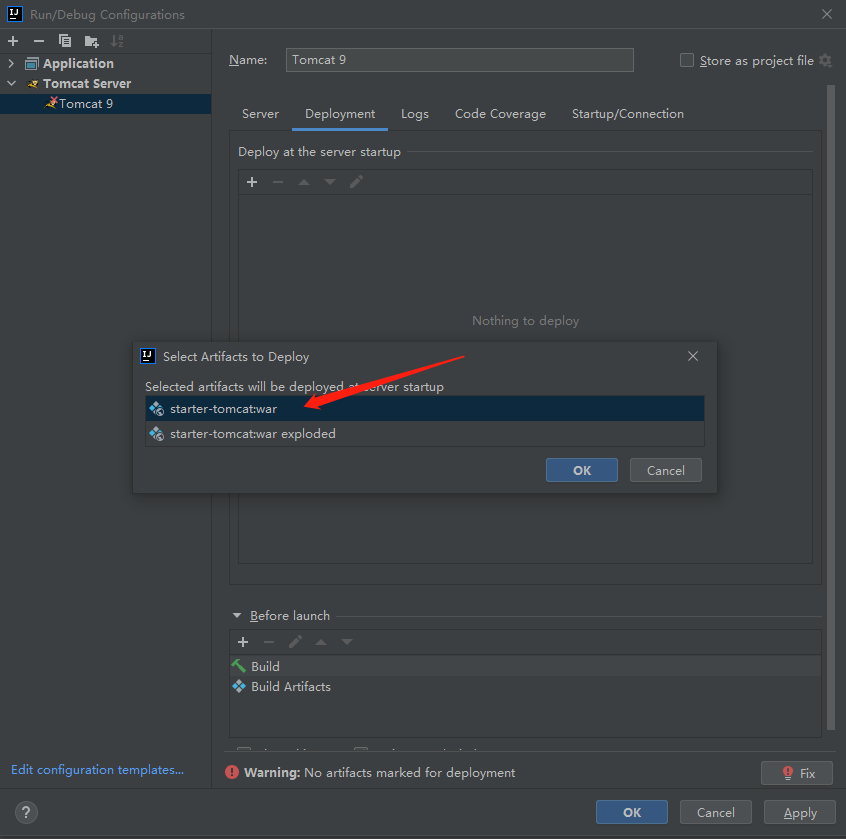Remove the selected Before launch task
The height and width of the screenshot is (839, 846).
point(269,642)
